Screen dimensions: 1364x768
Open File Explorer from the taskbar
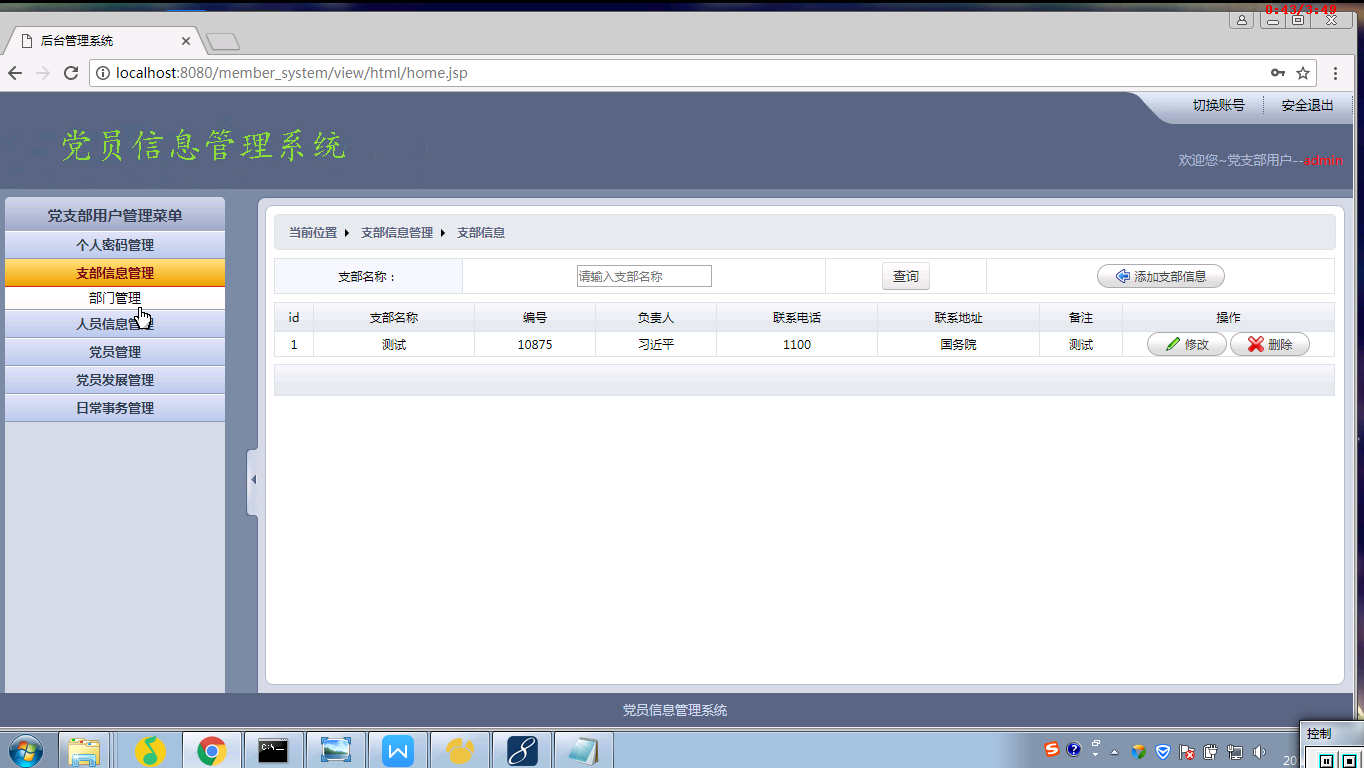(84, 750)
